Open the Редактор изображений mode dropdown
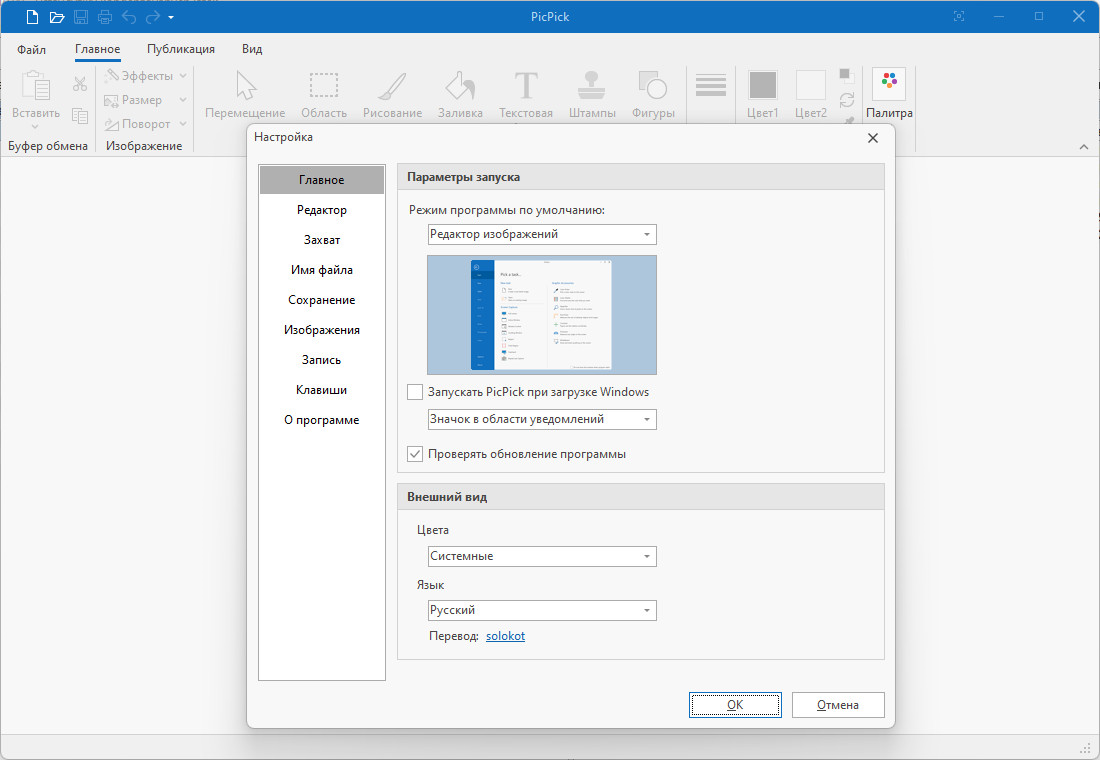This screenshot has width=1100, height=760. tap(542, 234)
